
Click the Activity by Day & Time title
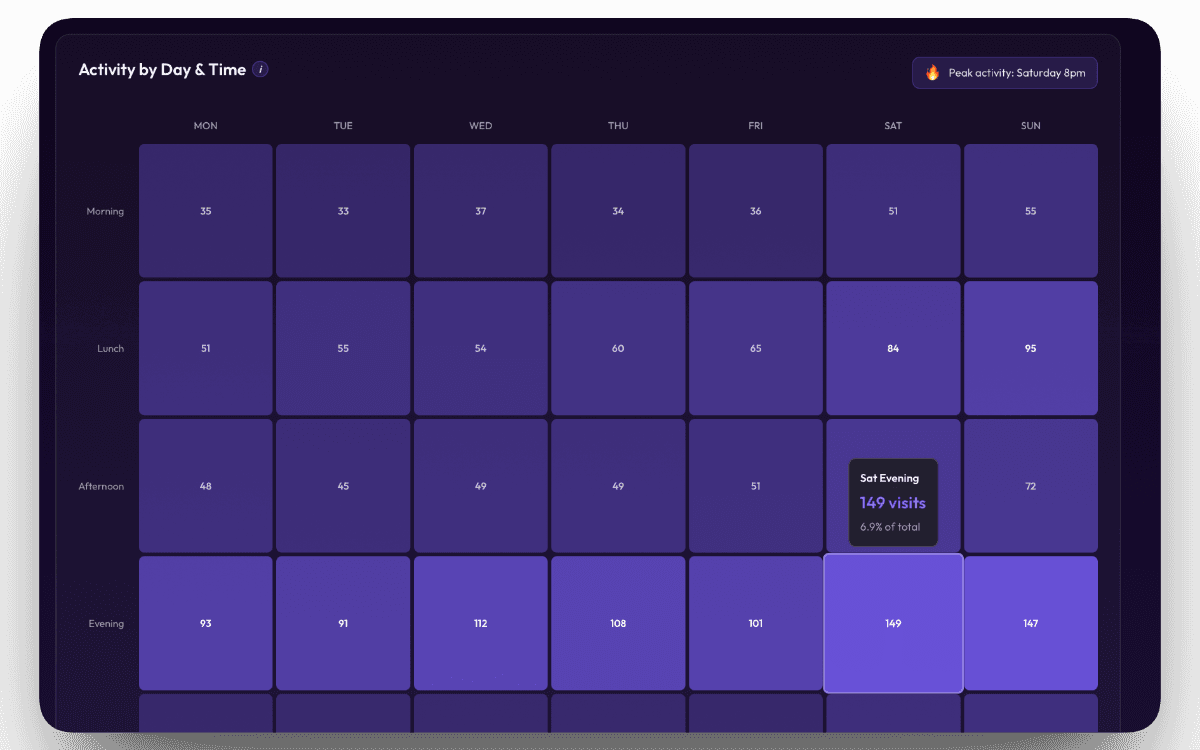coord(162,69)
